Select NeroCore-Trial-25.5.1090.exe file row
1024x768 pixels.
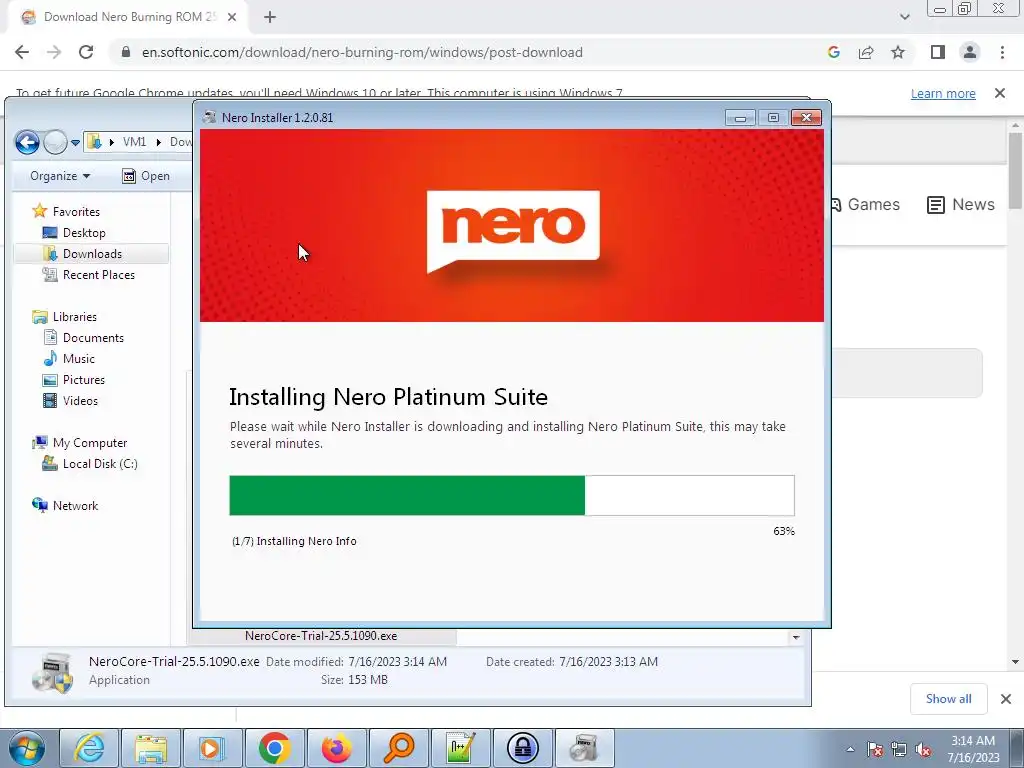tap(321, 636)
